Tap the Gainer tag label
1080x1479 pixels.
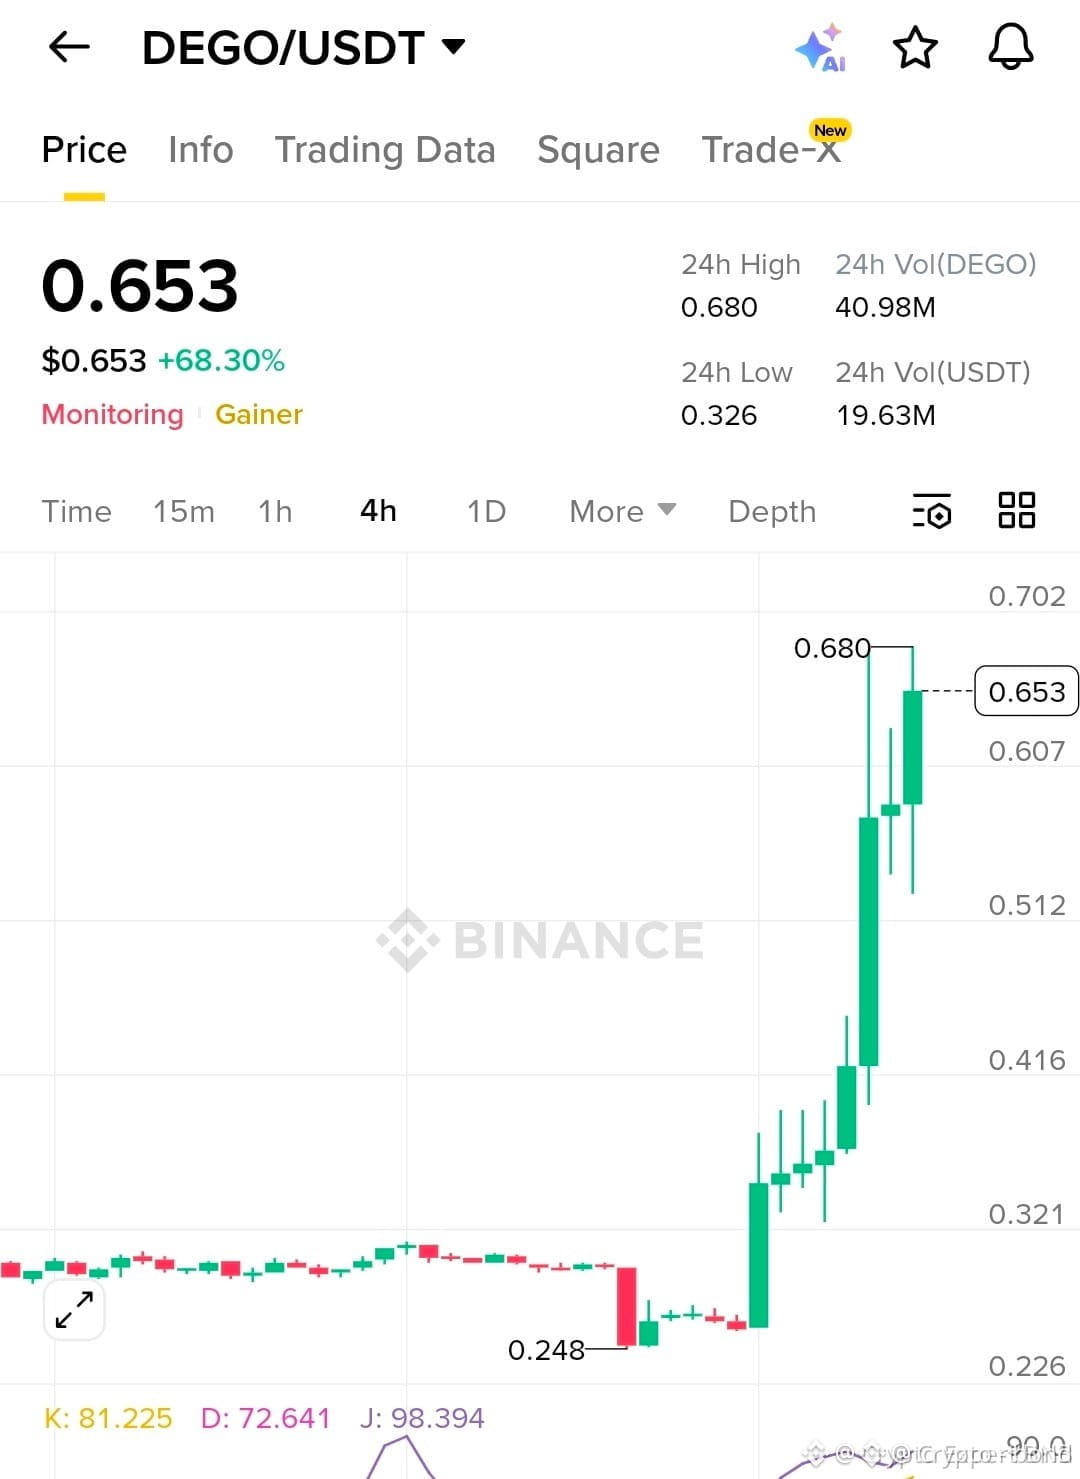coord(259,414)
